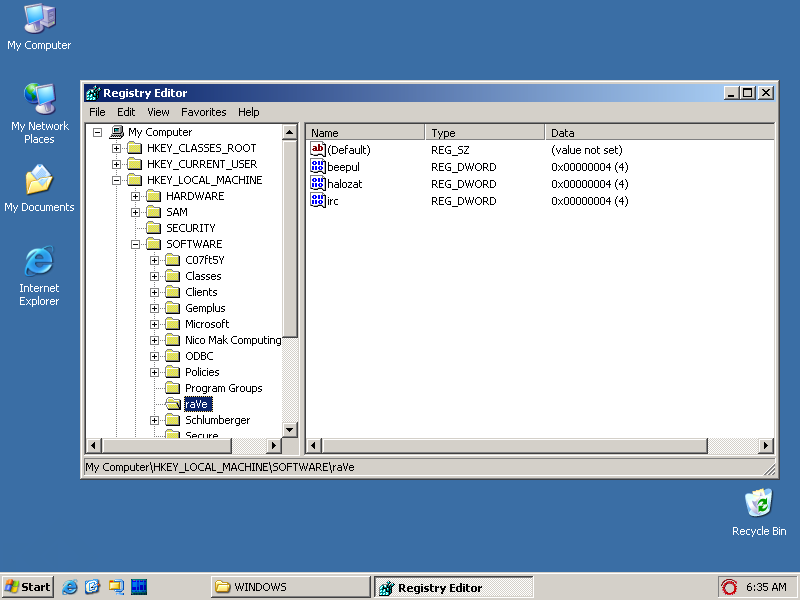Expand the C07ft5Y key

(154, 260)
